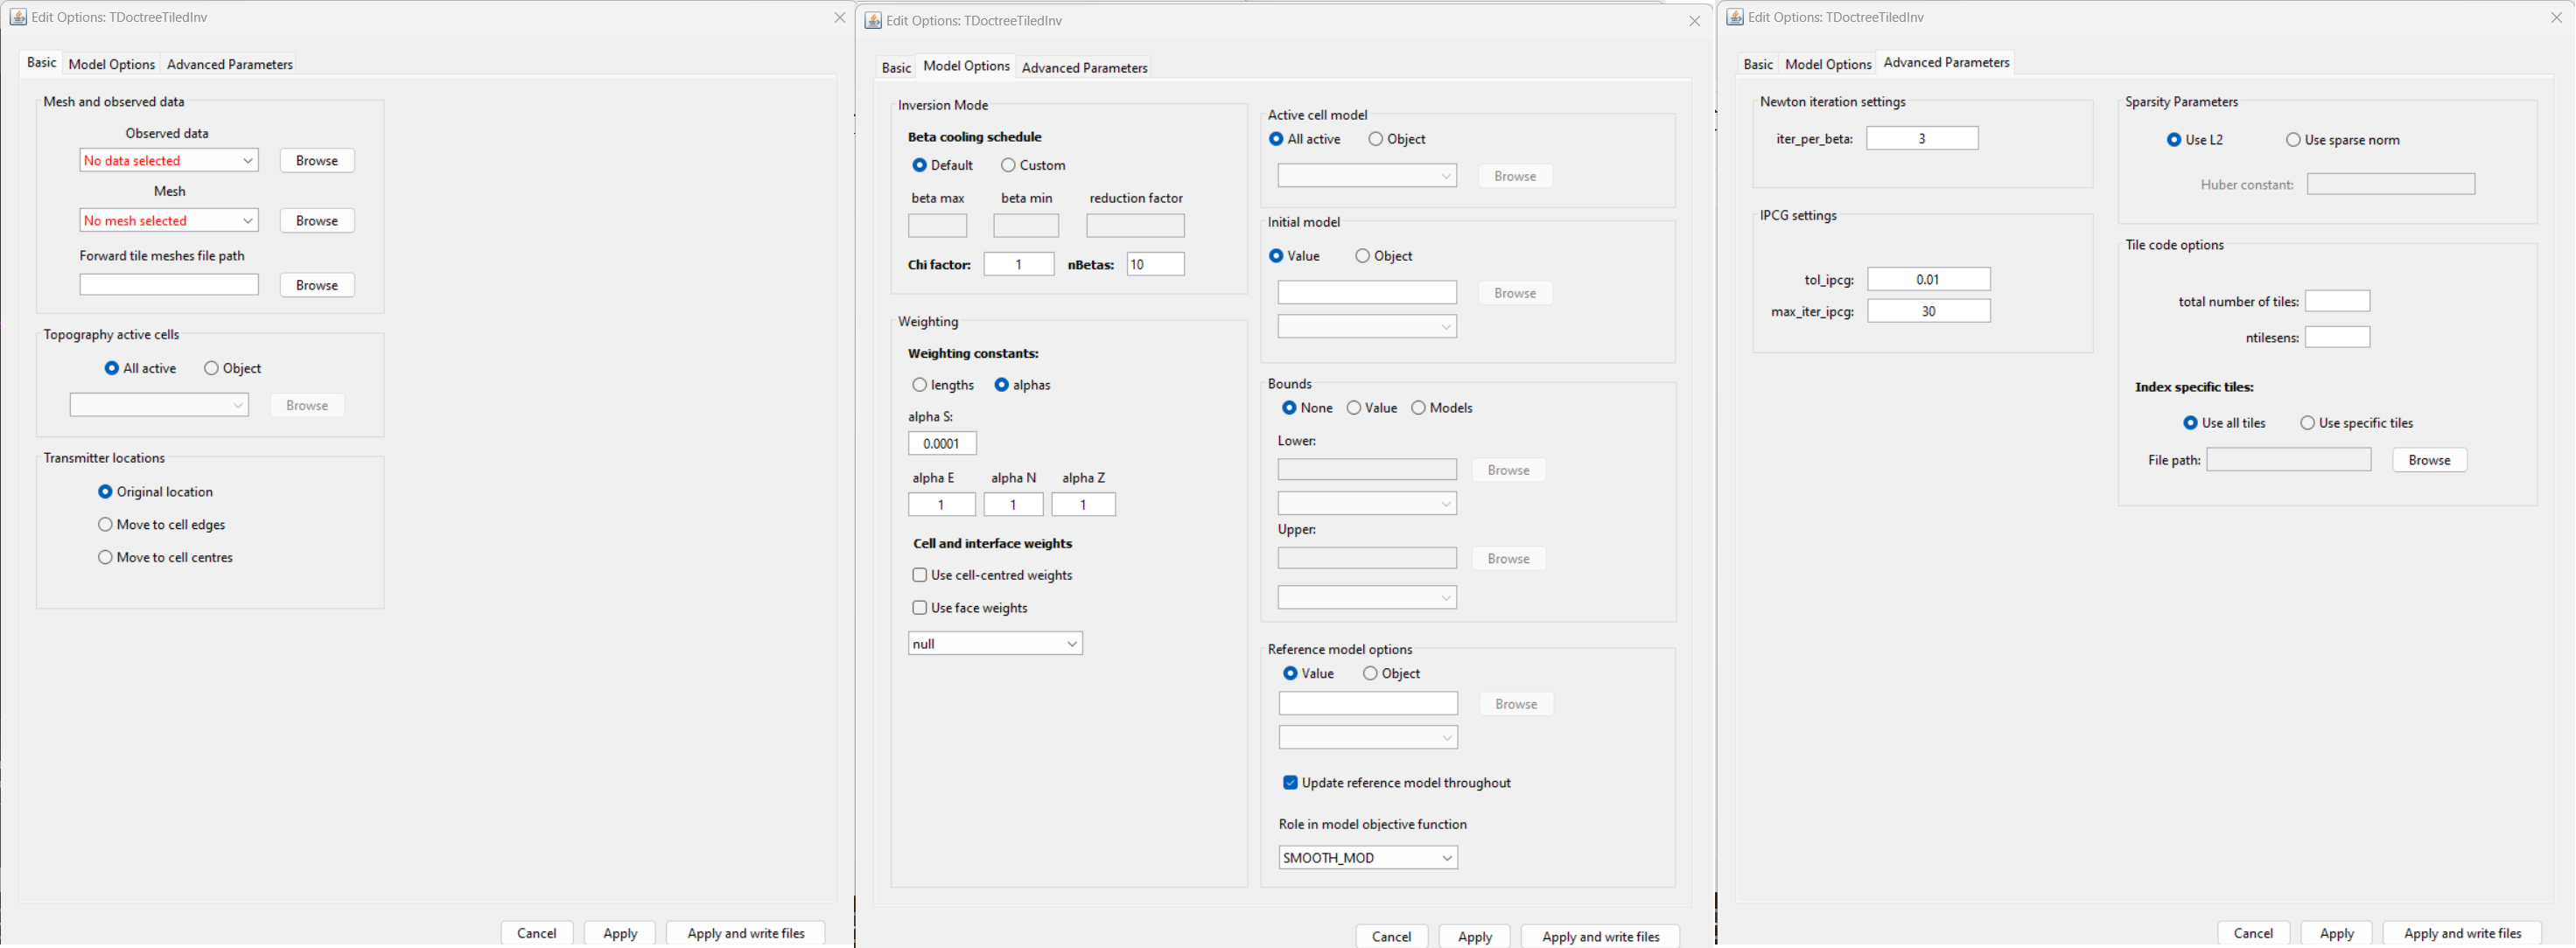2576x948 pixels.
Task: Browse for Observed data file
Action: click(x=317, y=160)
